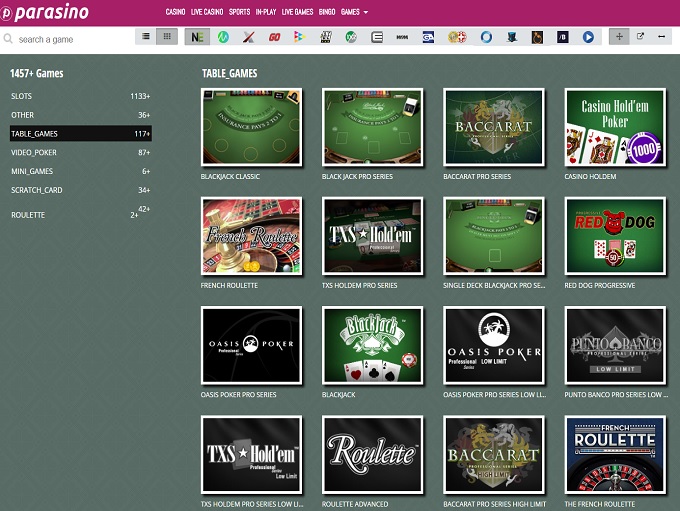Open the Live Casino menu item
The height and width of the screenshot is (511, 680).
[x=208, y=12]
